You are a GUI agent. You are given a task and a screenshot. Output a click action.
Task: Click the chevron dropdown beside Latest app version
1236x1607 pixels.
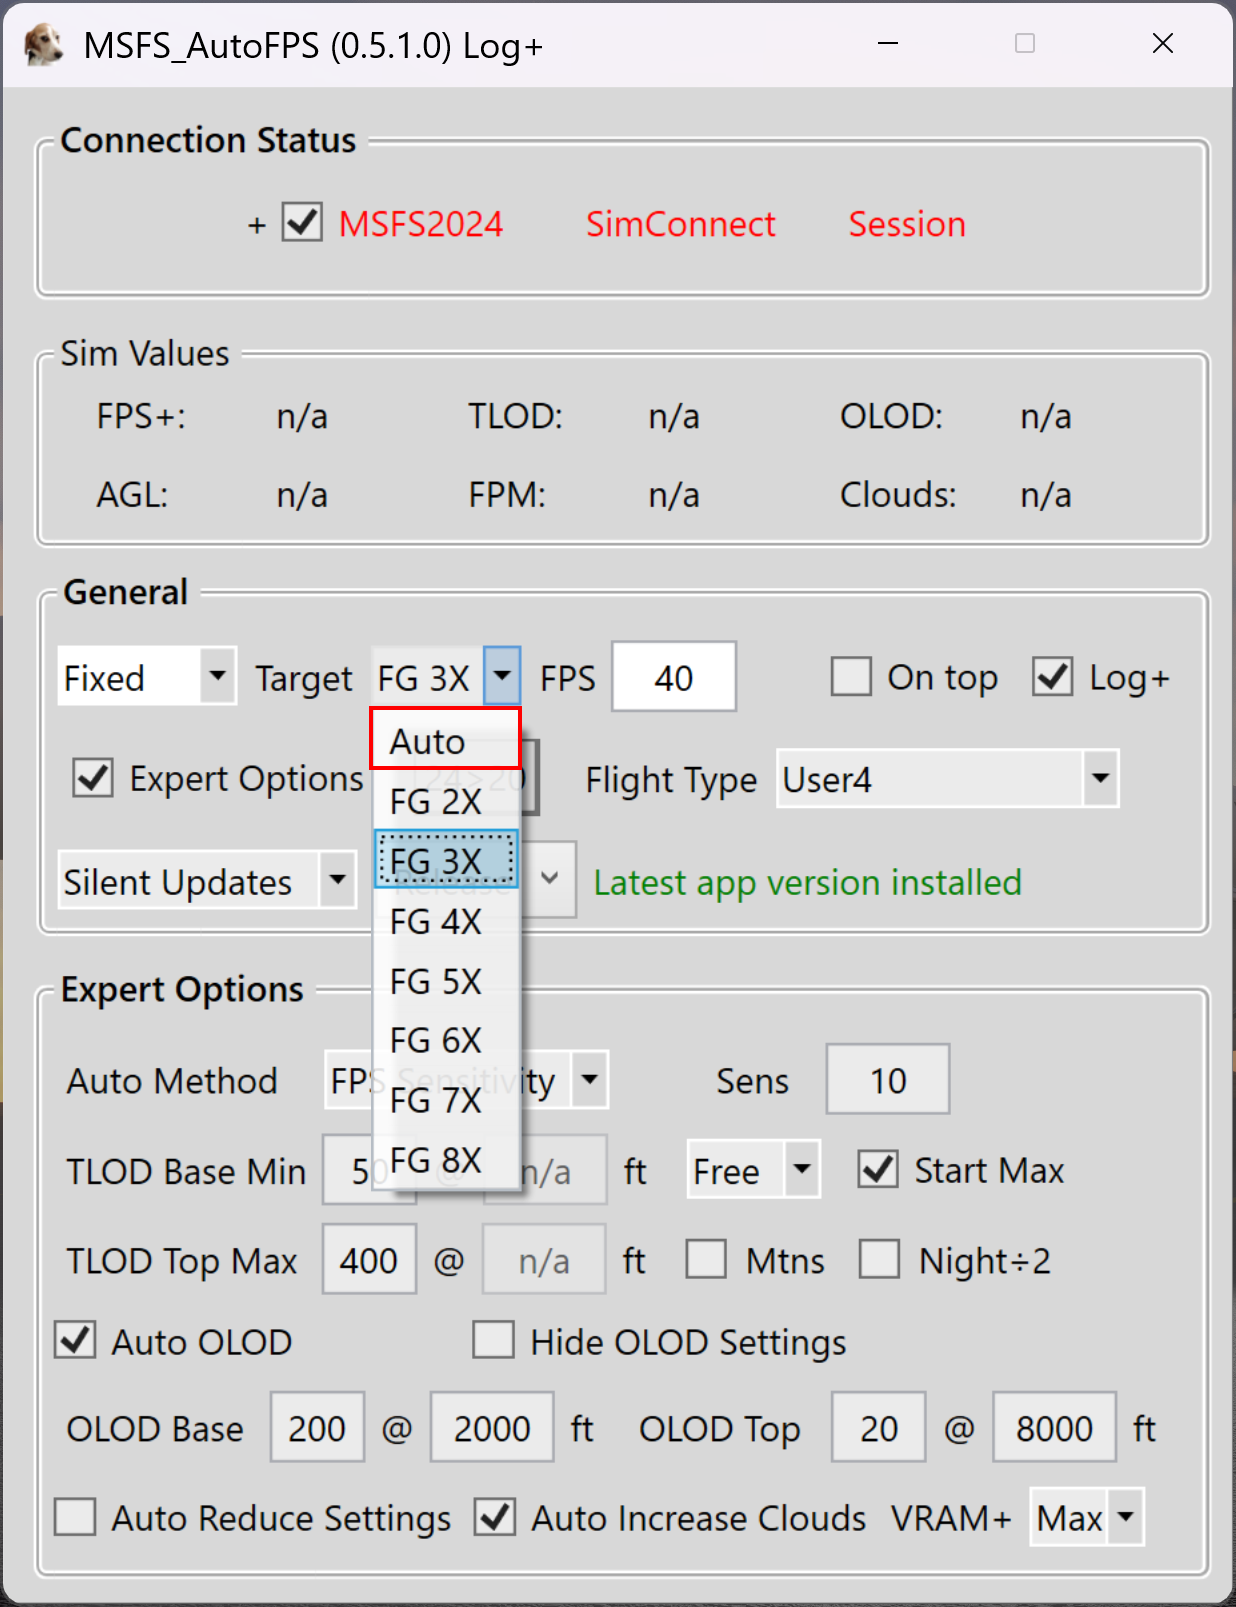549,879
